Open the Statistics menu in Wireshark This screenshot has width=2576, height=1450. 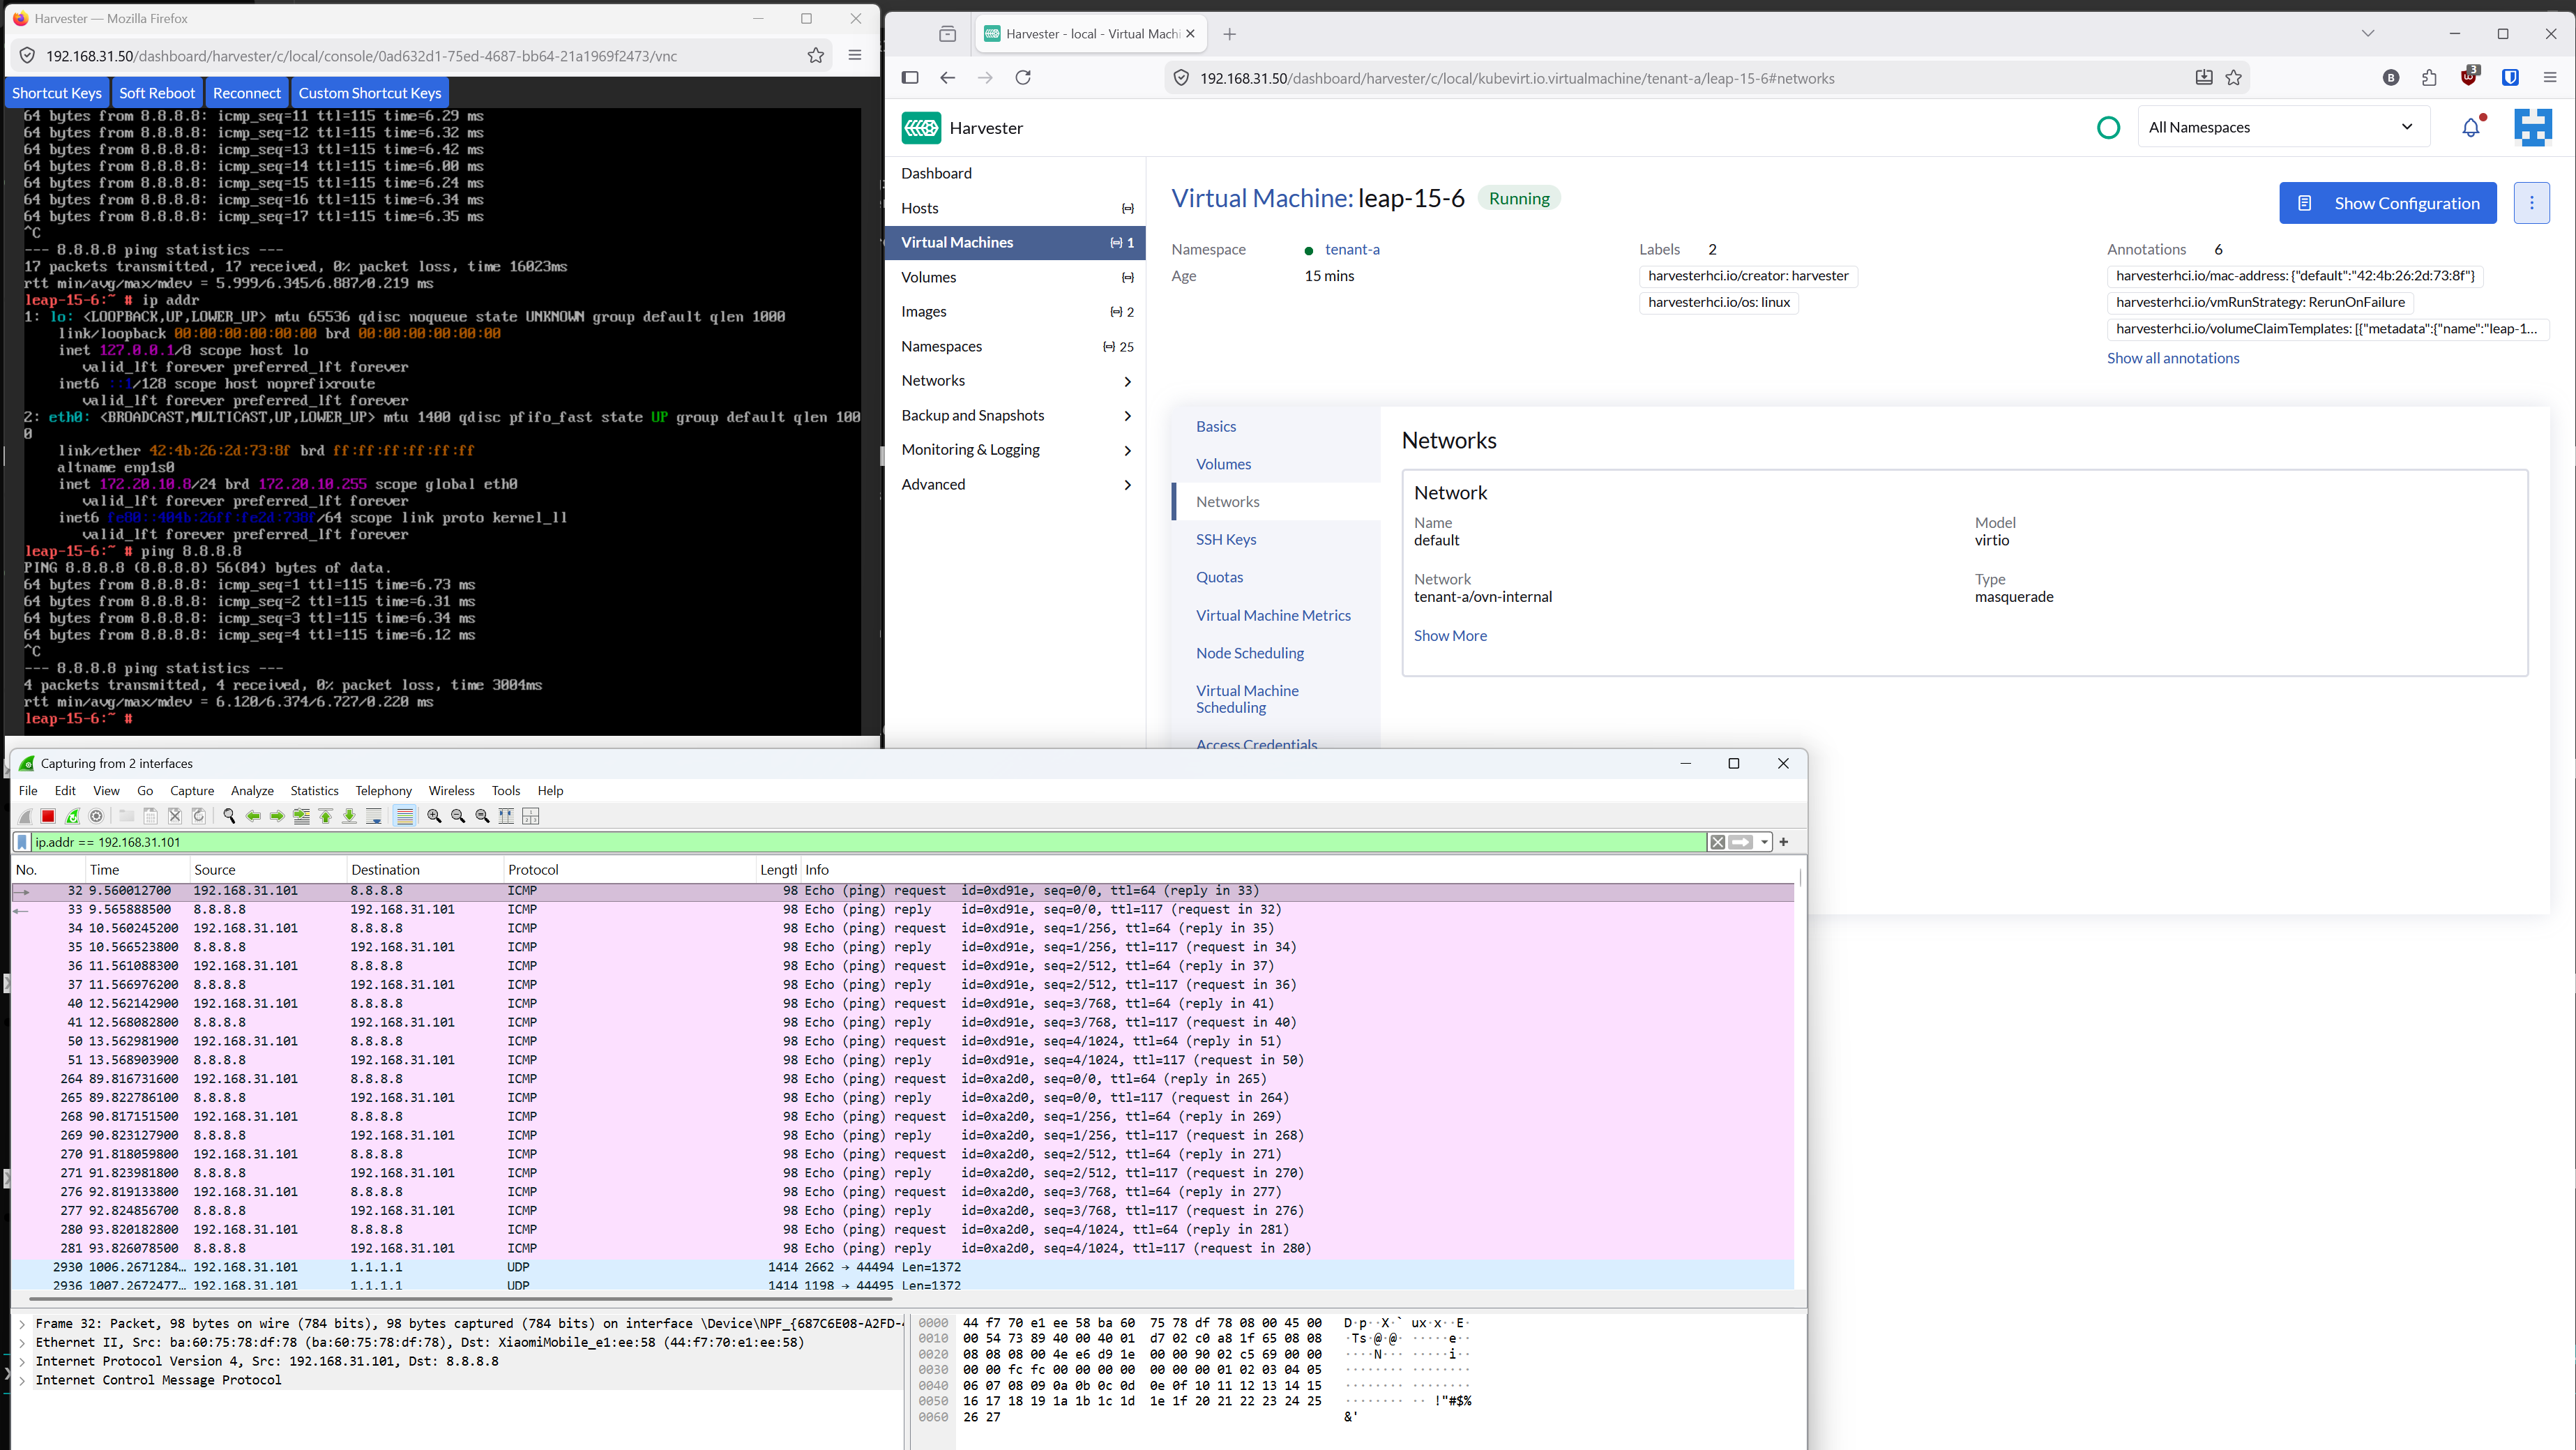click(314, 790)
